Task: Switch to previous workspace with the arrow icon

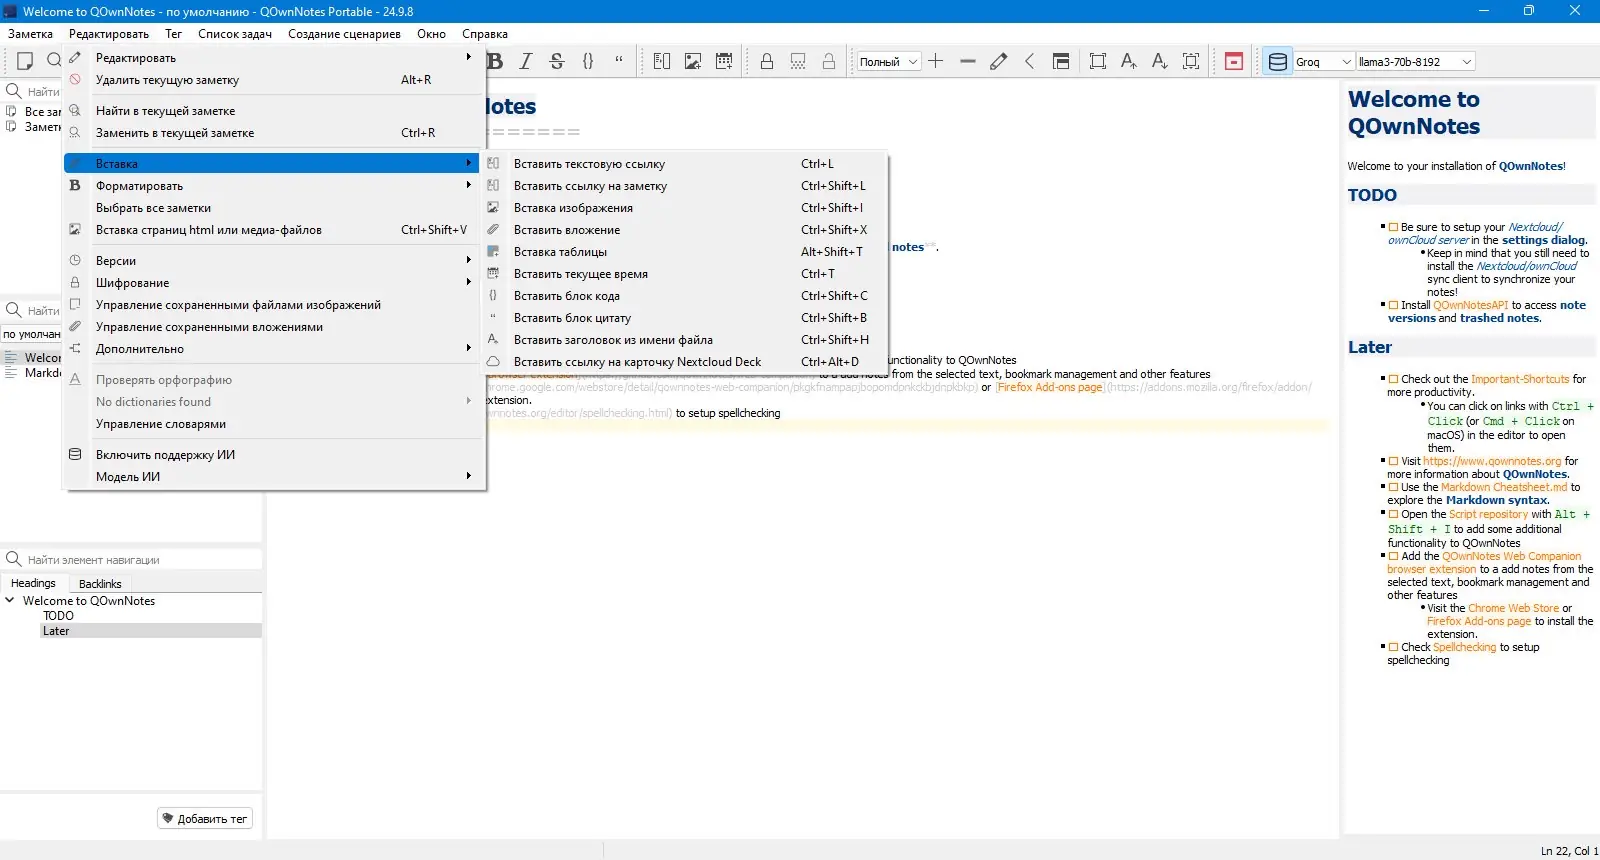Action: [1029, 61]
